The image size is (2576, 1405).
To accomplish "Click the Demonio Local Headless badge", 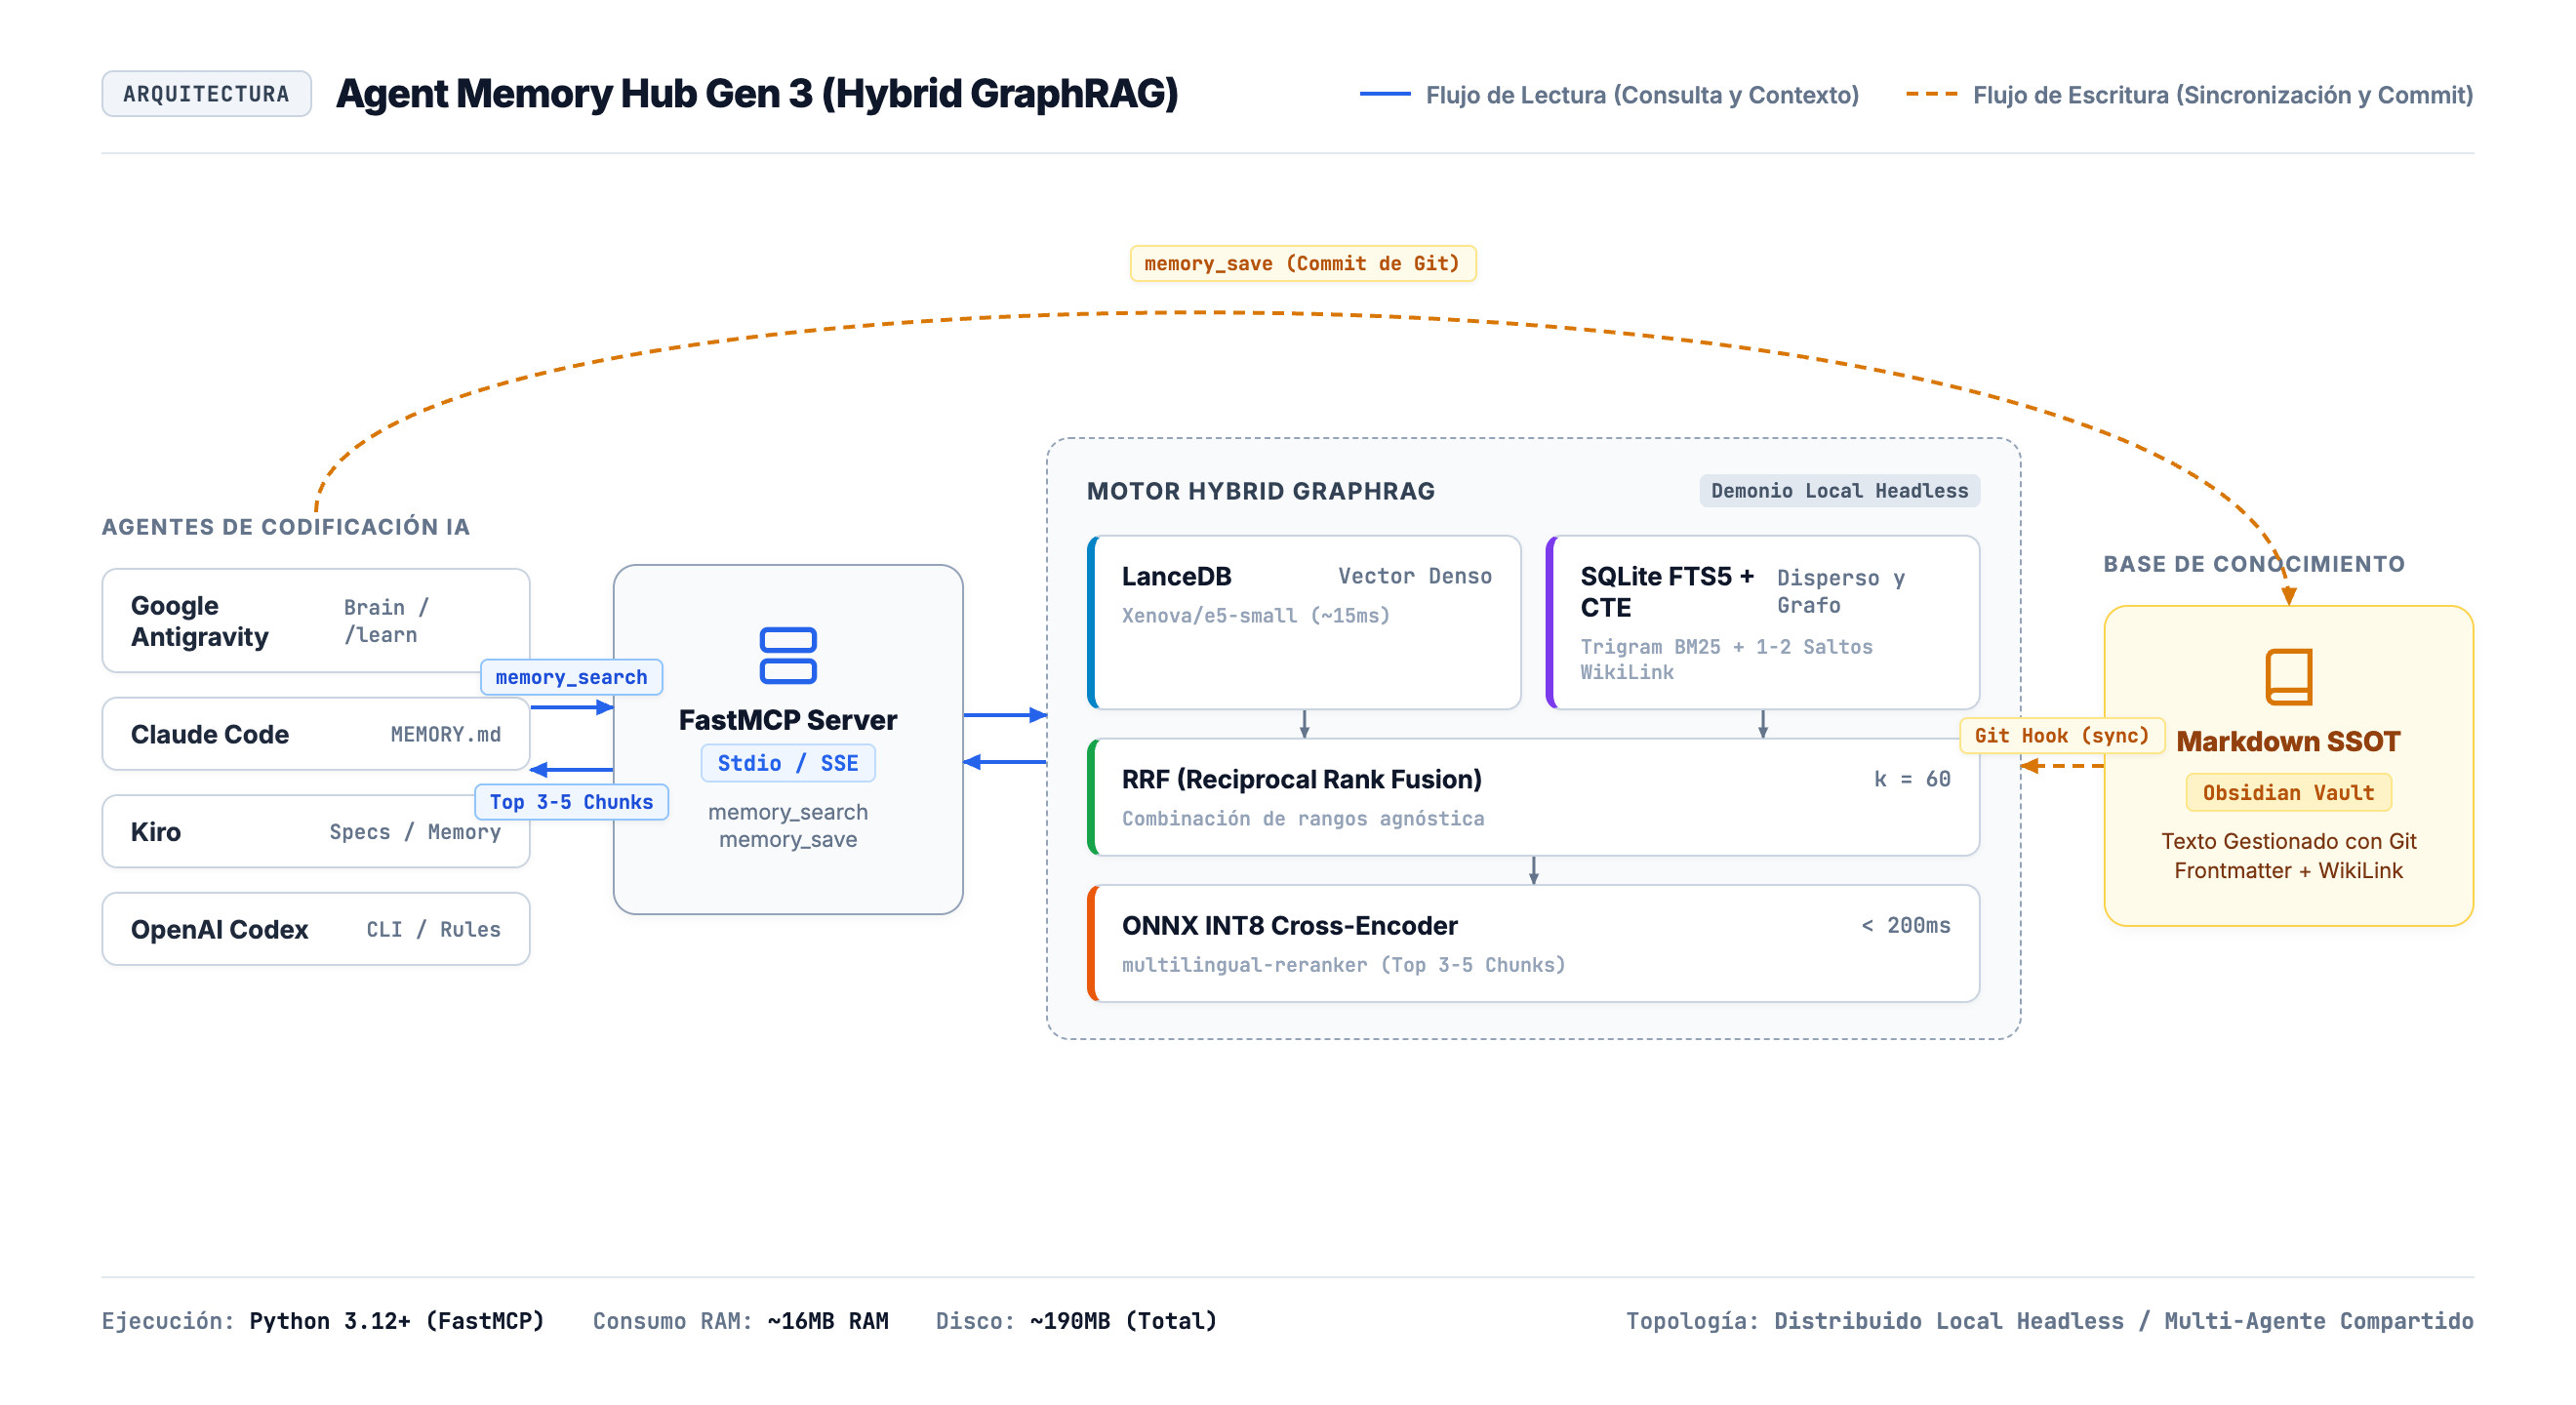I will [1839, 491].
